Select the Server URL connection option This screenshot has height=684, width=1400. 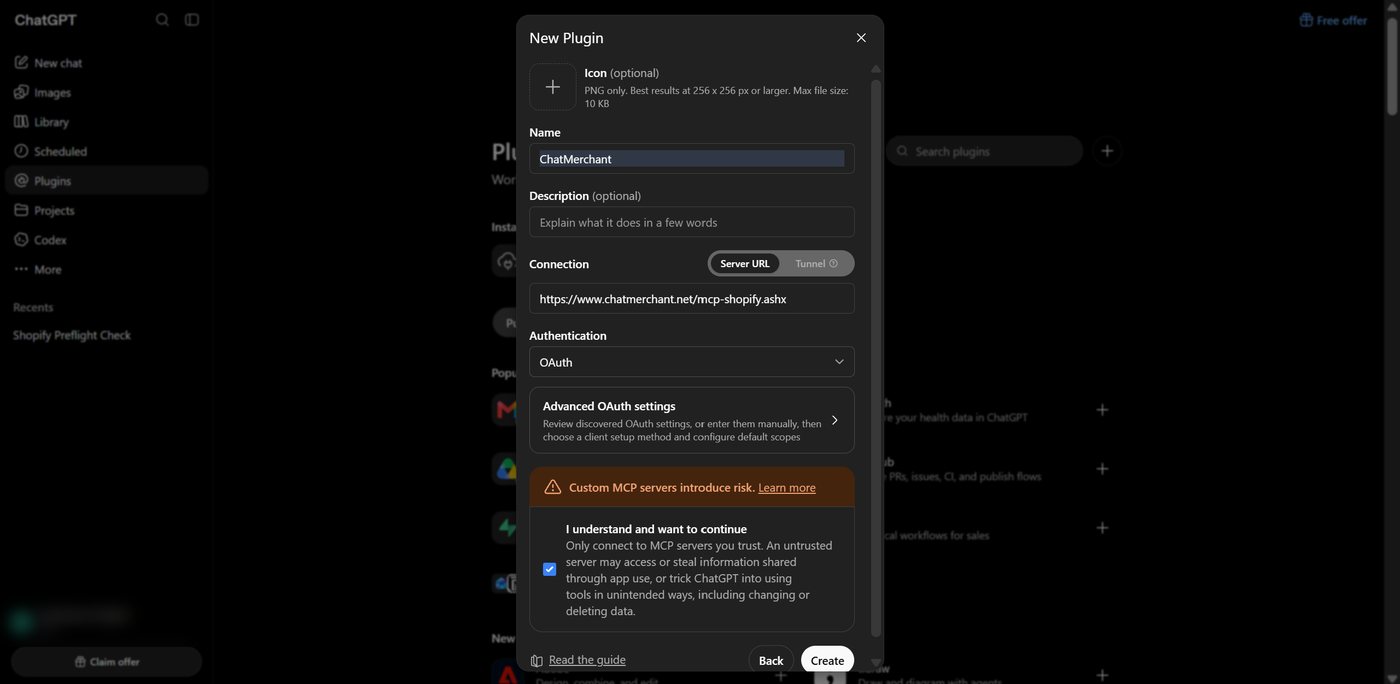pyautogui.click(x=745, y=264)
